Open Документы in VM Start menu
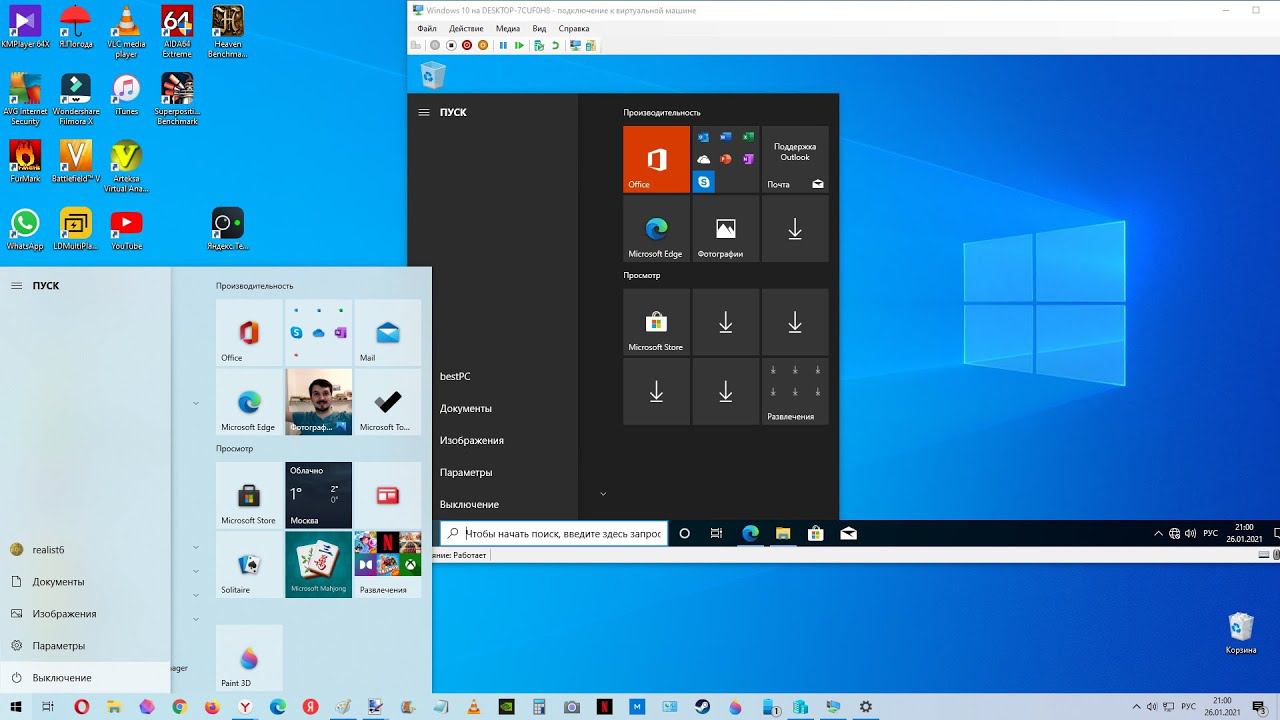The width and height of the screenshot is (1280, 720). click(466, 408)
